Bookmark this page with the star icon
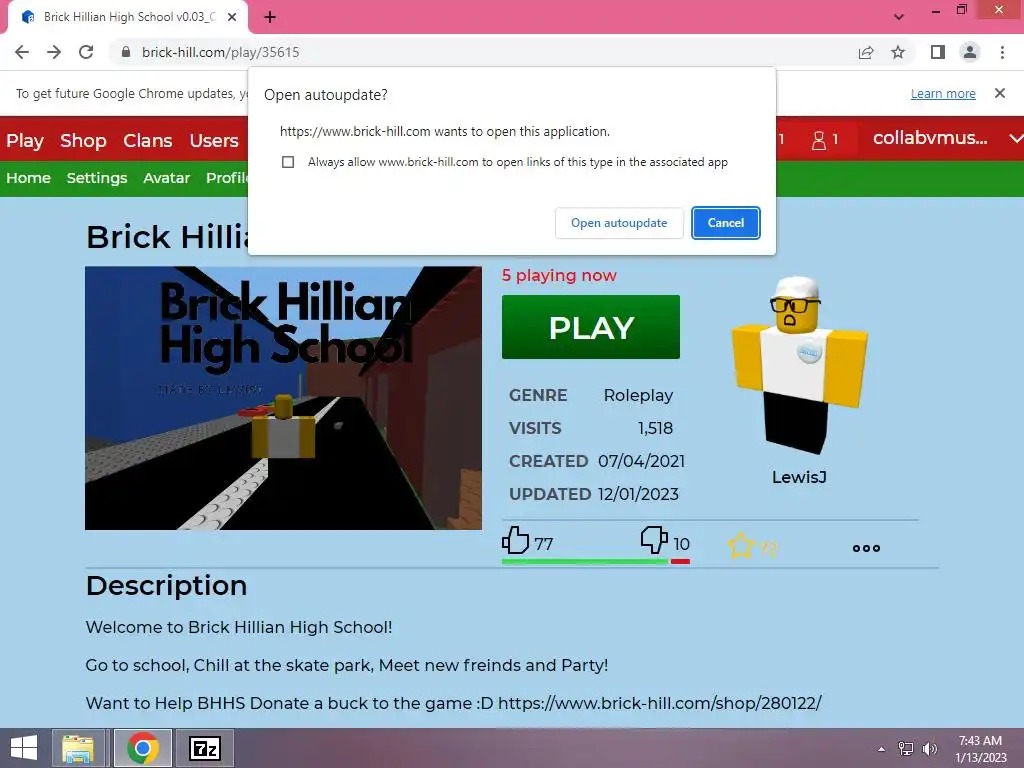Viewport: 1024px width, 768px height. (x=898, y=52)
